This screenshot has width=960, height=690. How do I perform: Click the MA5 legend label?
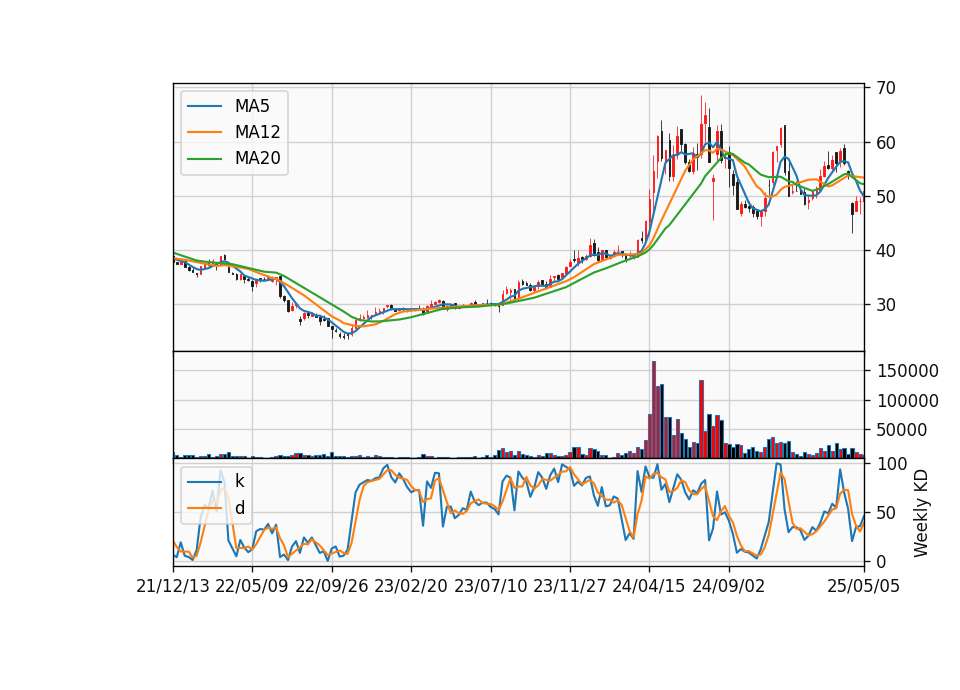tap(252, 106)
